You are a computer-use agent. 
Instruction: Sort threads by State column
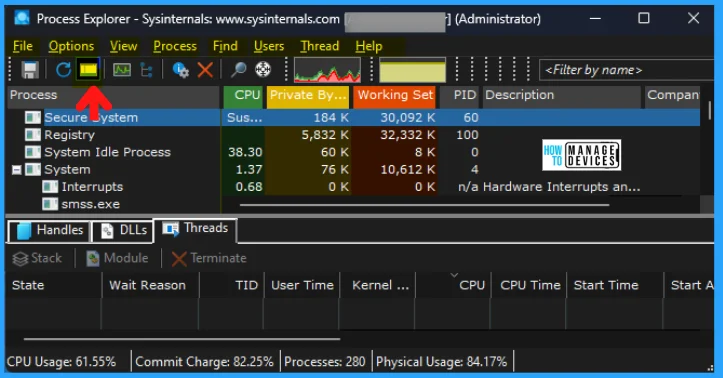pos(53,285)
